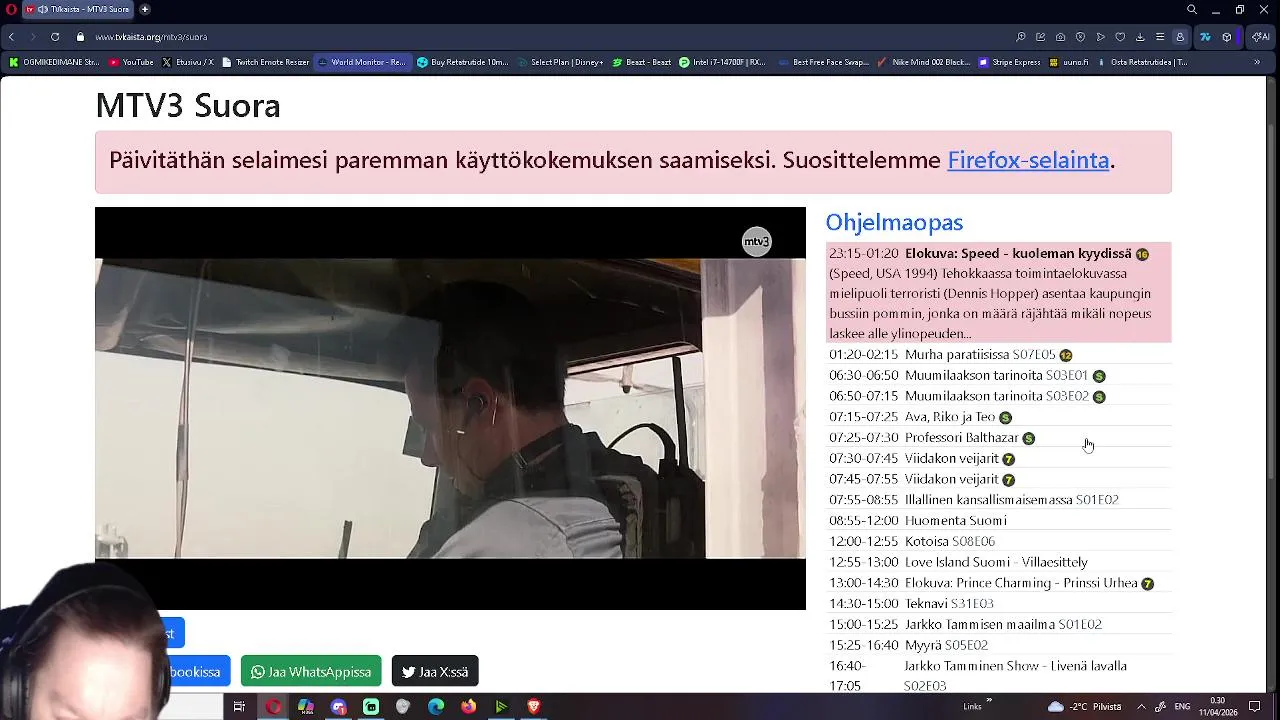Viewport: 1280px width, 720px height.
Task: Select Love Island Suomi - Villasittely program
Action: click(x=998, y=562)
